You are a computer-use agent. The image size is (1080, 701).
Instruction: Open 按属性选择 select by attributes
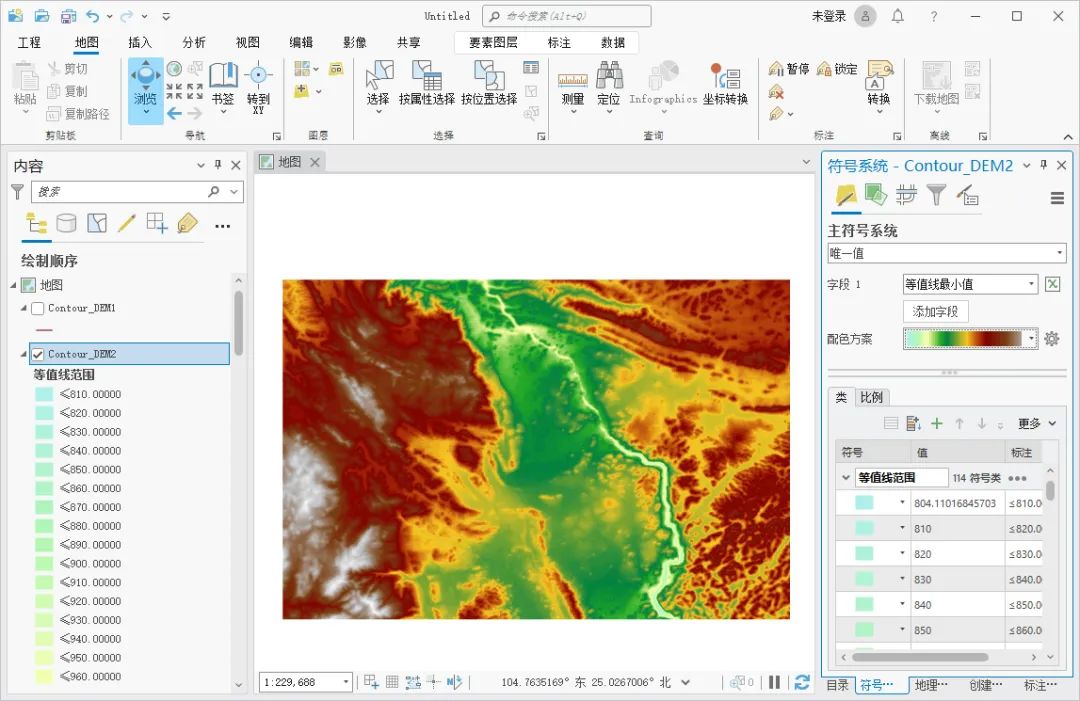[x=426, y=83]
